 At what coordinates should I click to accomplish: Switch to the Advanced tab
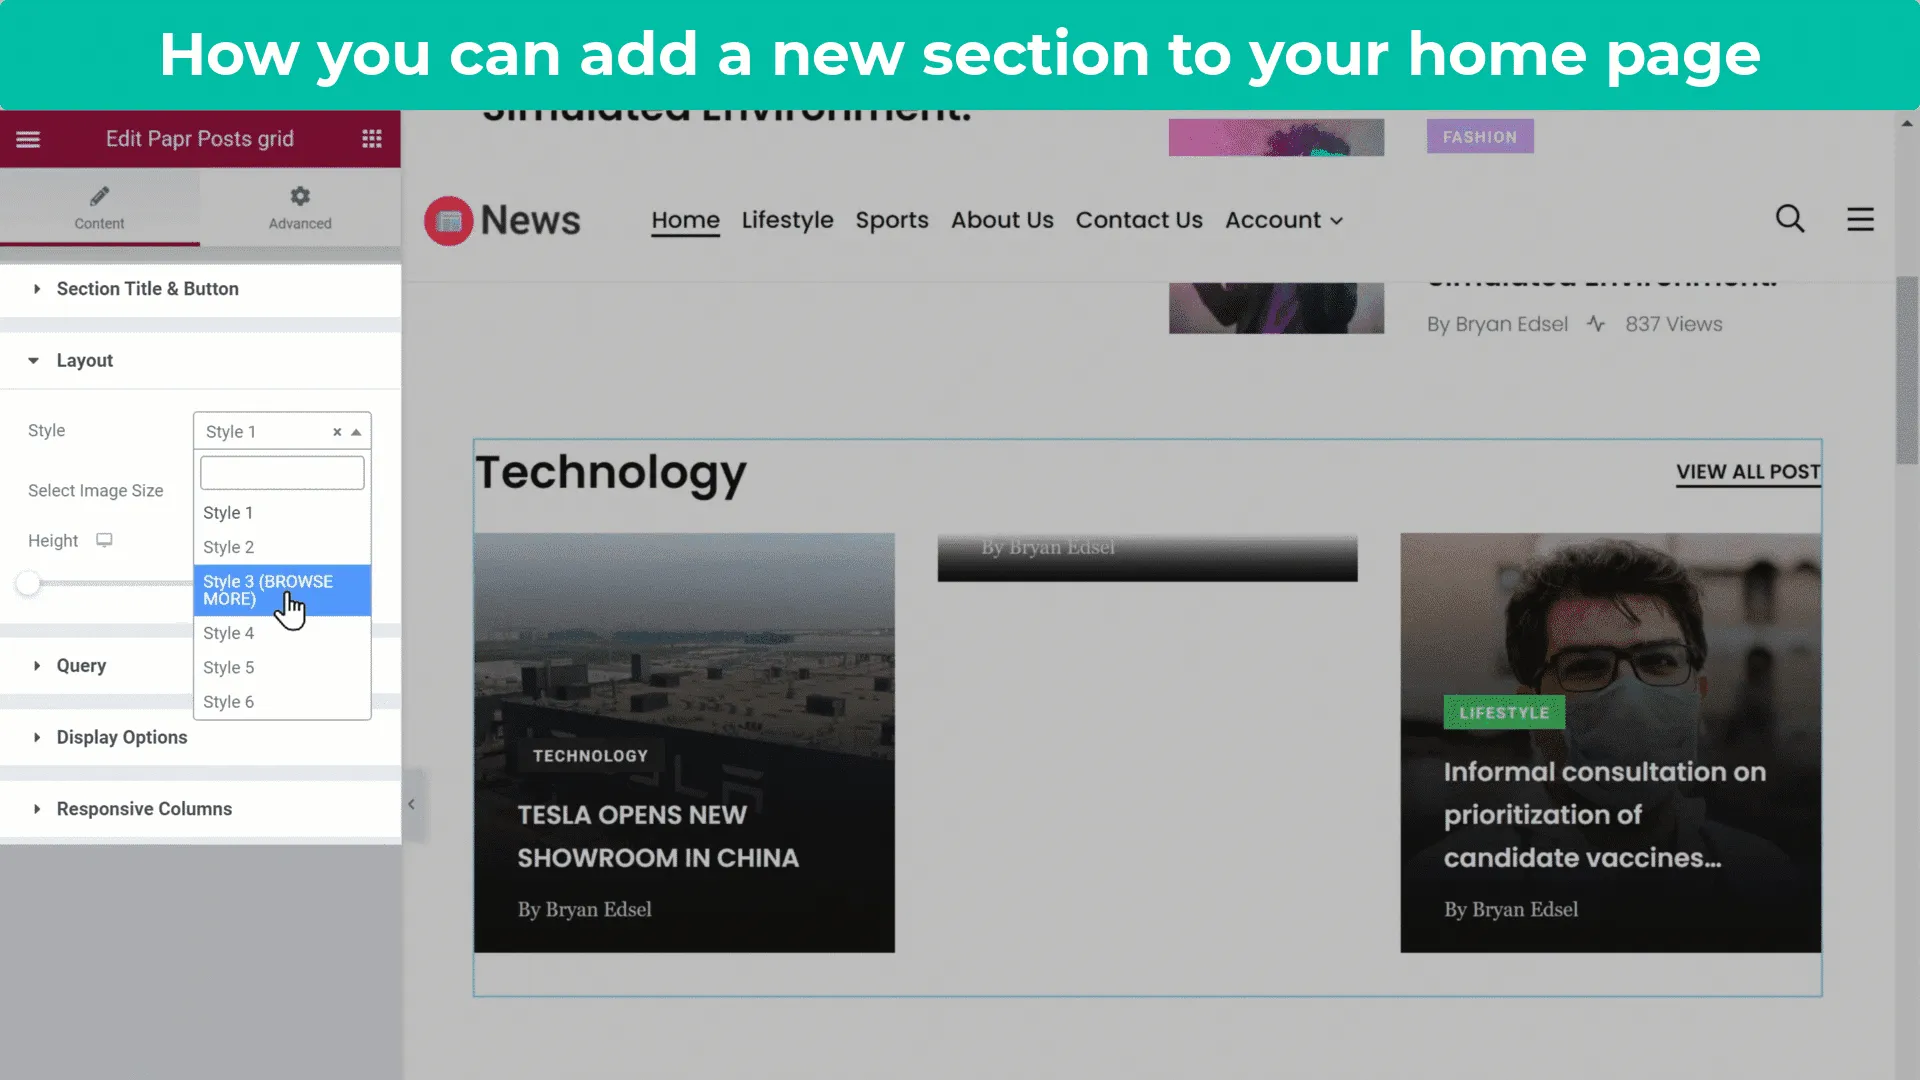(x=300, y=207)
